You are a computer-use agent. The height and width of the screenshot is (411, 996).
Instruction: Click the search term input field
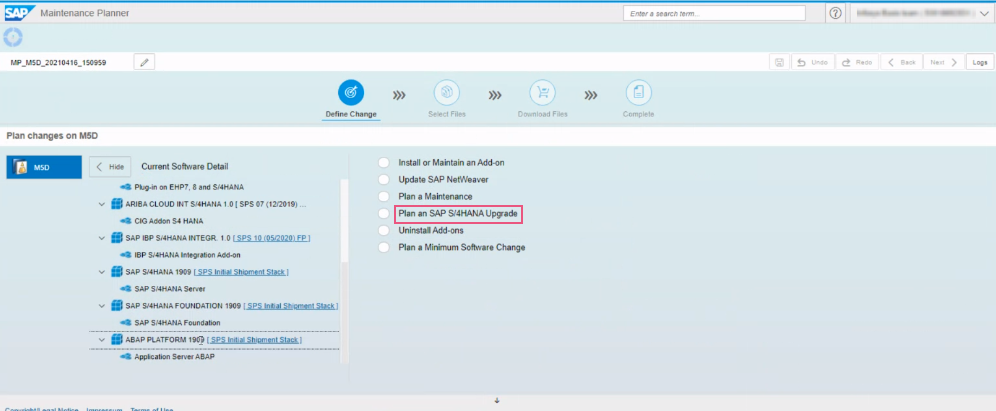click(714, 13)
